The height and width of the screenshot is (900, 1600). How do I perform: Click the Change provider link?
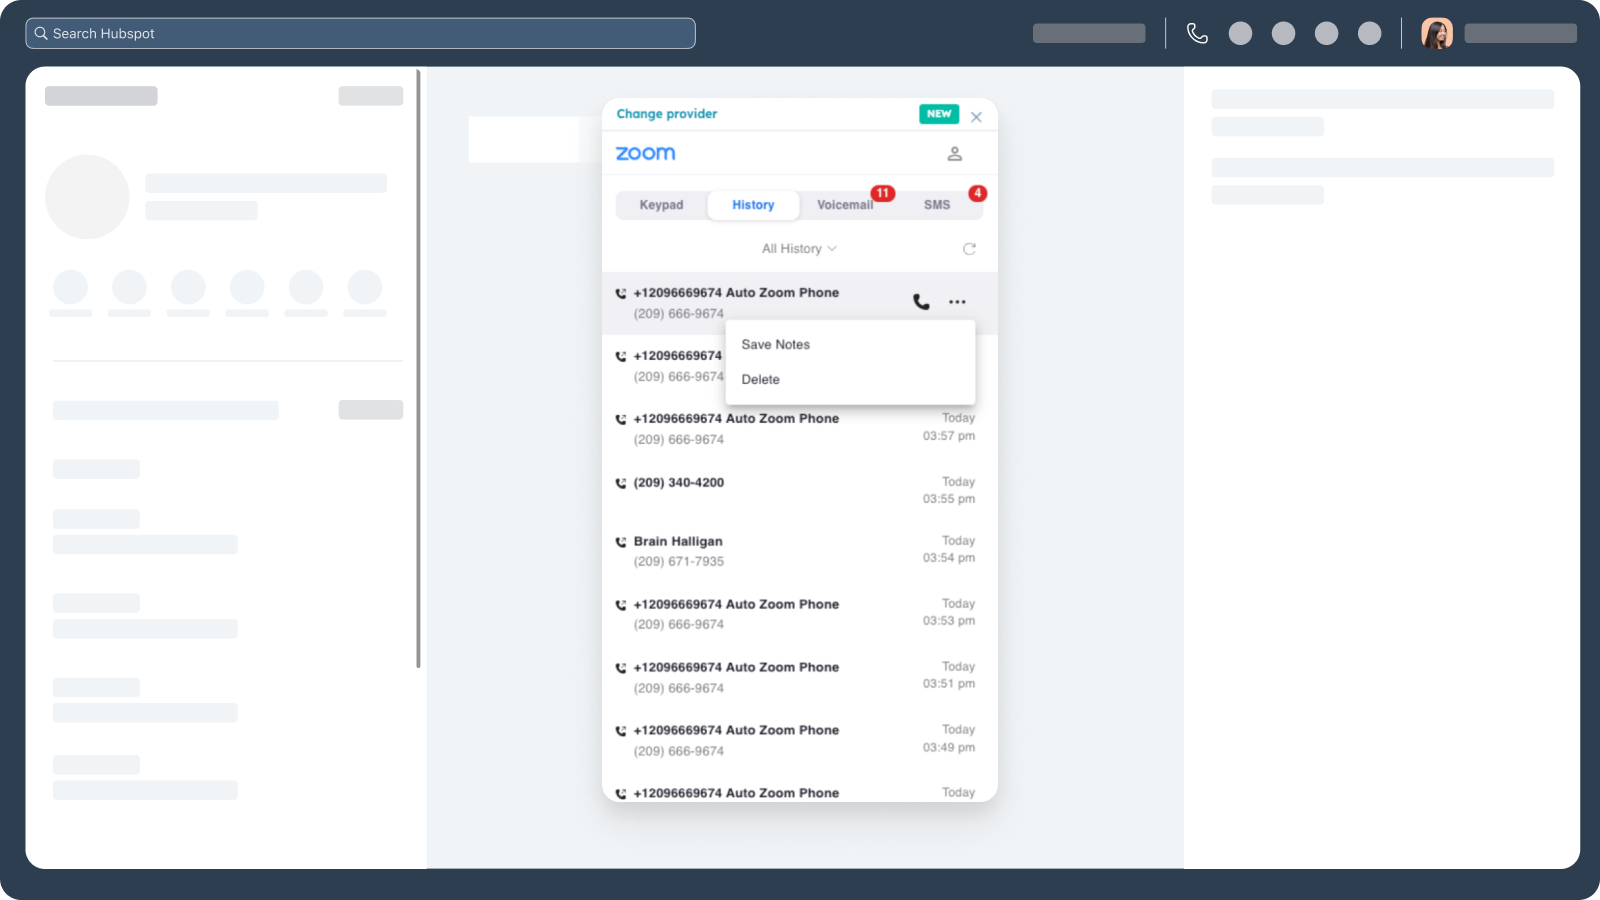point(667,114)
